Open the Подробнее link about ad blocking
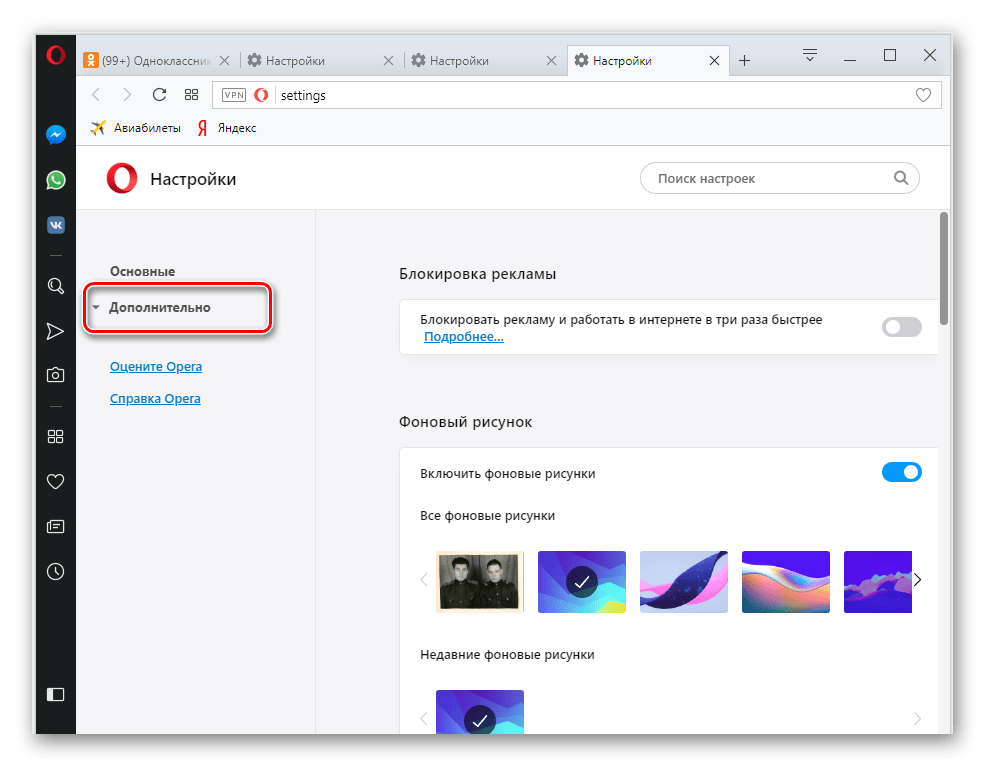 (464, 336)
